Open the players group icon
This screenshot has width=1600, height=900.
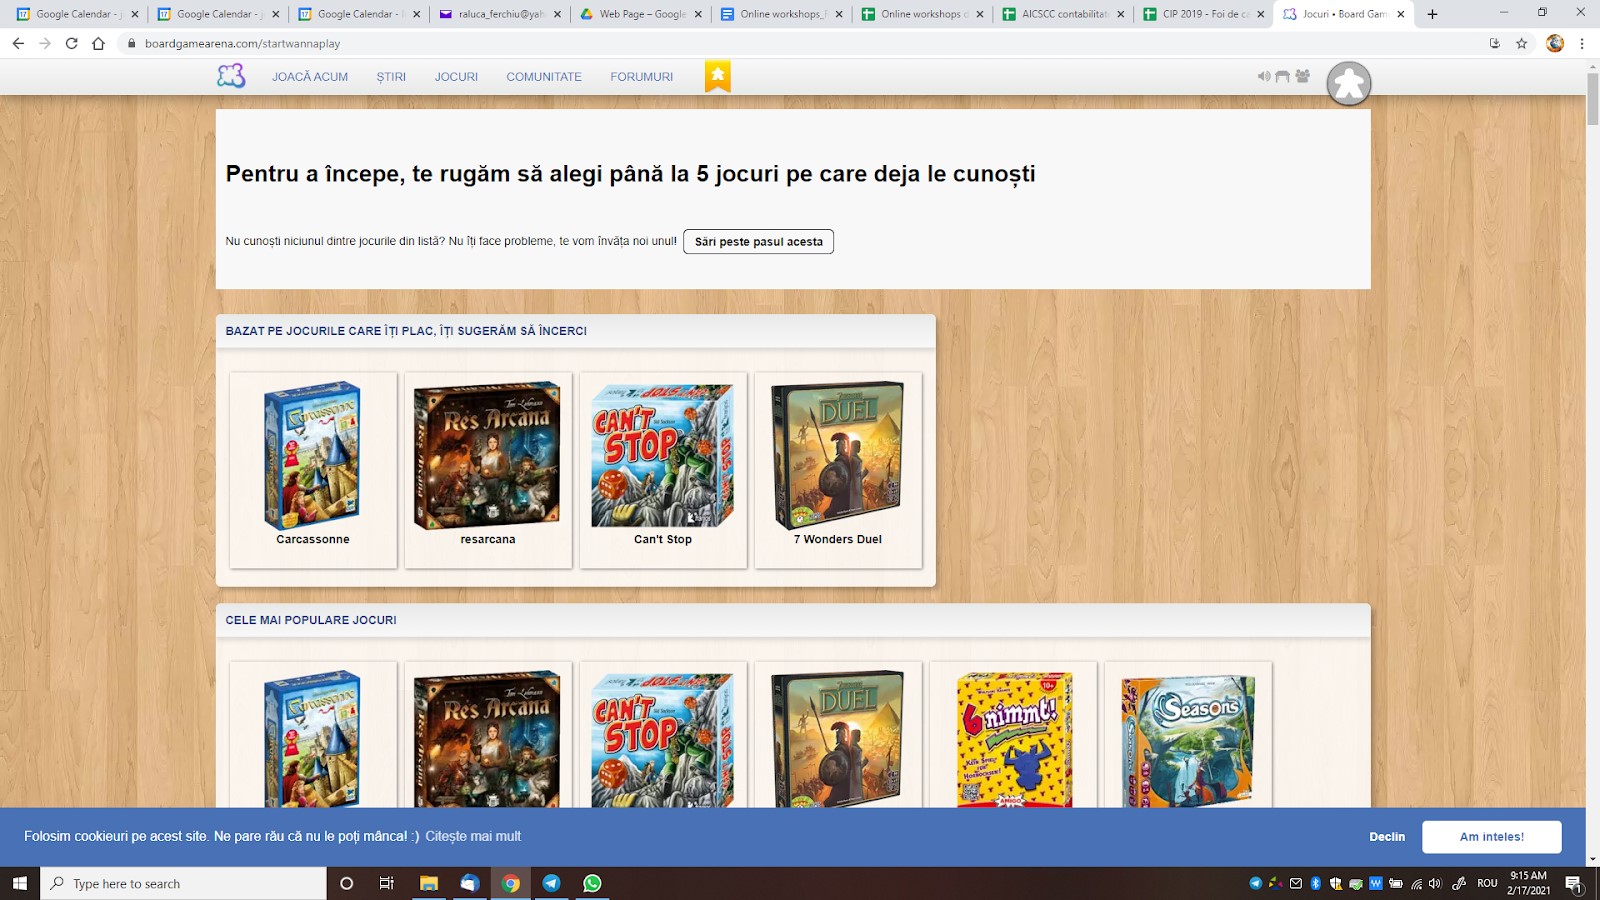pyautogui.click(x=1302, y=76)
